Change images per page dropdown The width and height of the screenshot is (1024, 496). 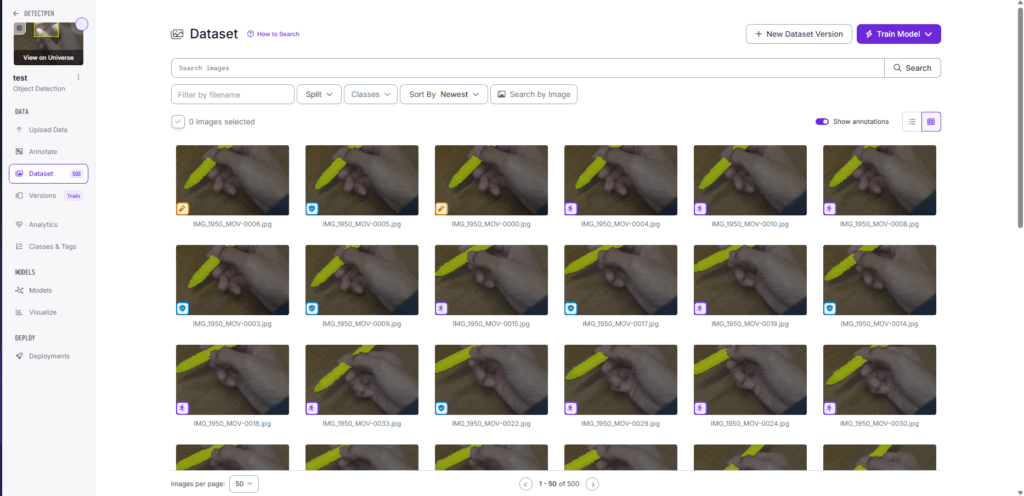coord(243,484)
